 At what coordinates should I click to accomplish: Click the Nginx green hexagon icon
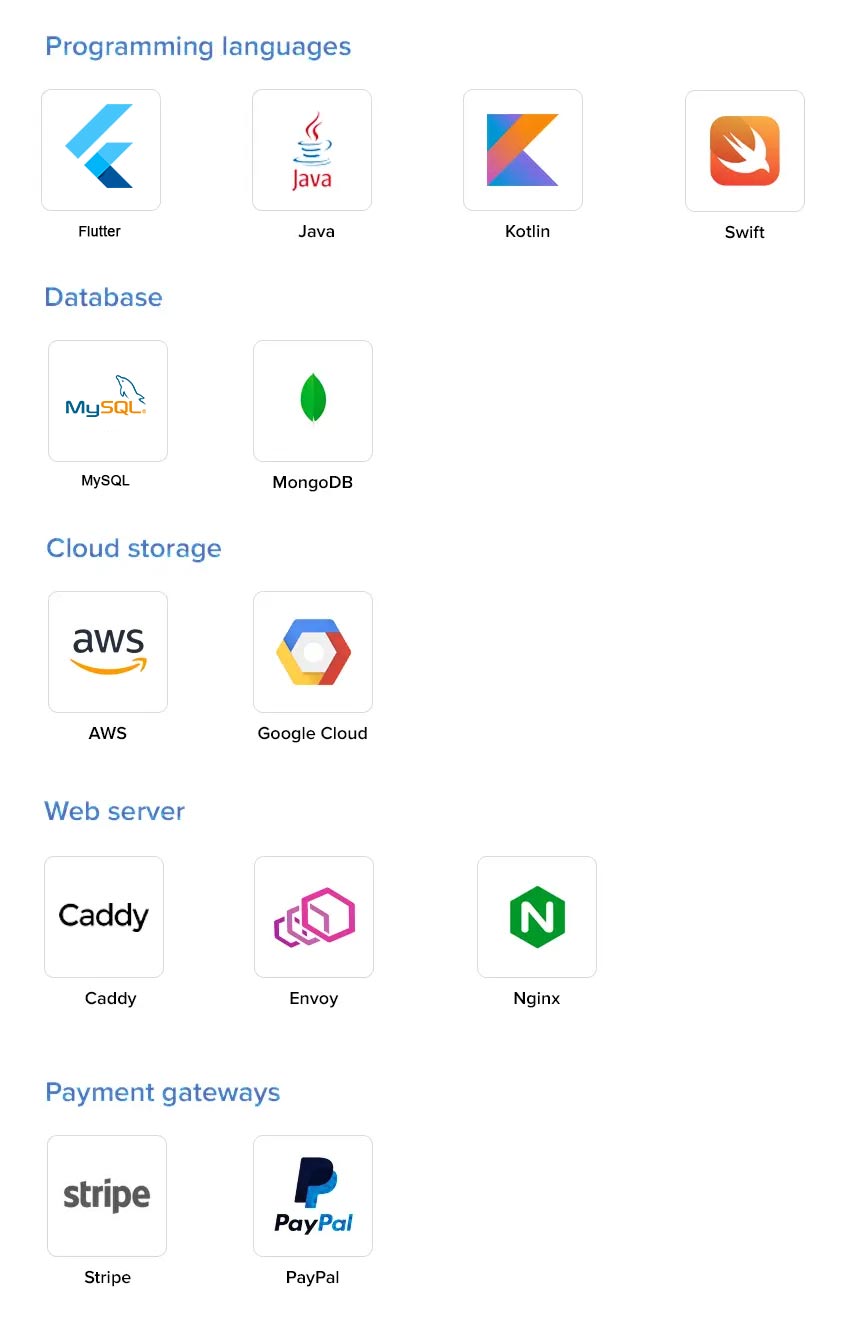click(537, 917)
